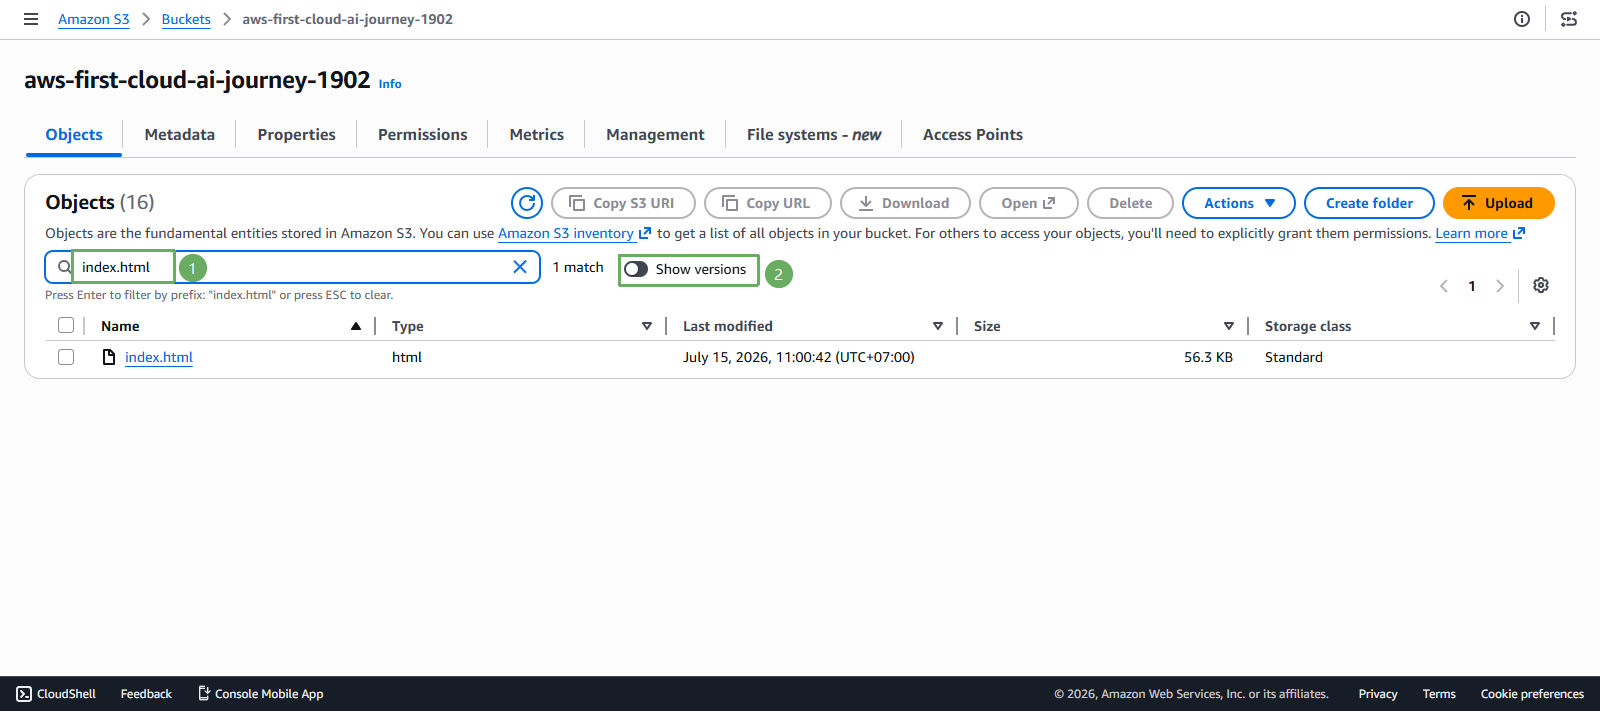Refresh the objects list

click(x=527, y=203)
